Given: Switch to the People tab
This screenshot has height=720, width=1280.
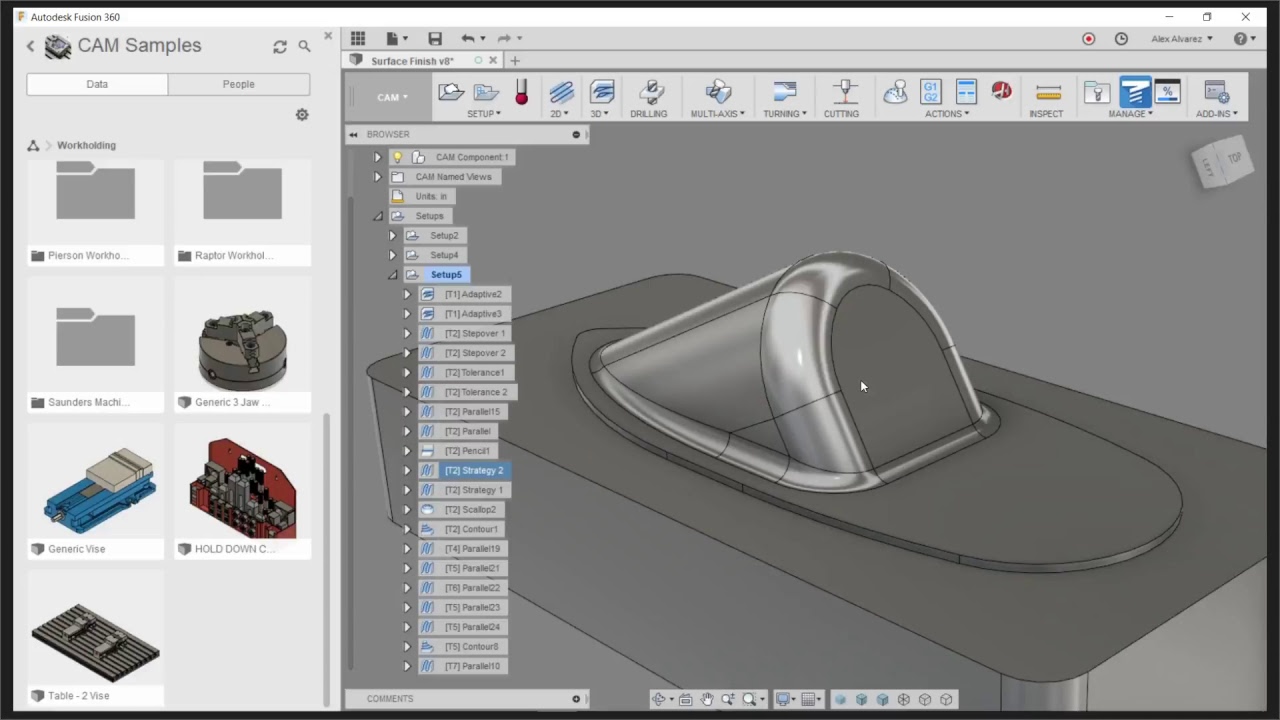Looking at the screenshot, I should pyautogui.click(x=238, y=84).
